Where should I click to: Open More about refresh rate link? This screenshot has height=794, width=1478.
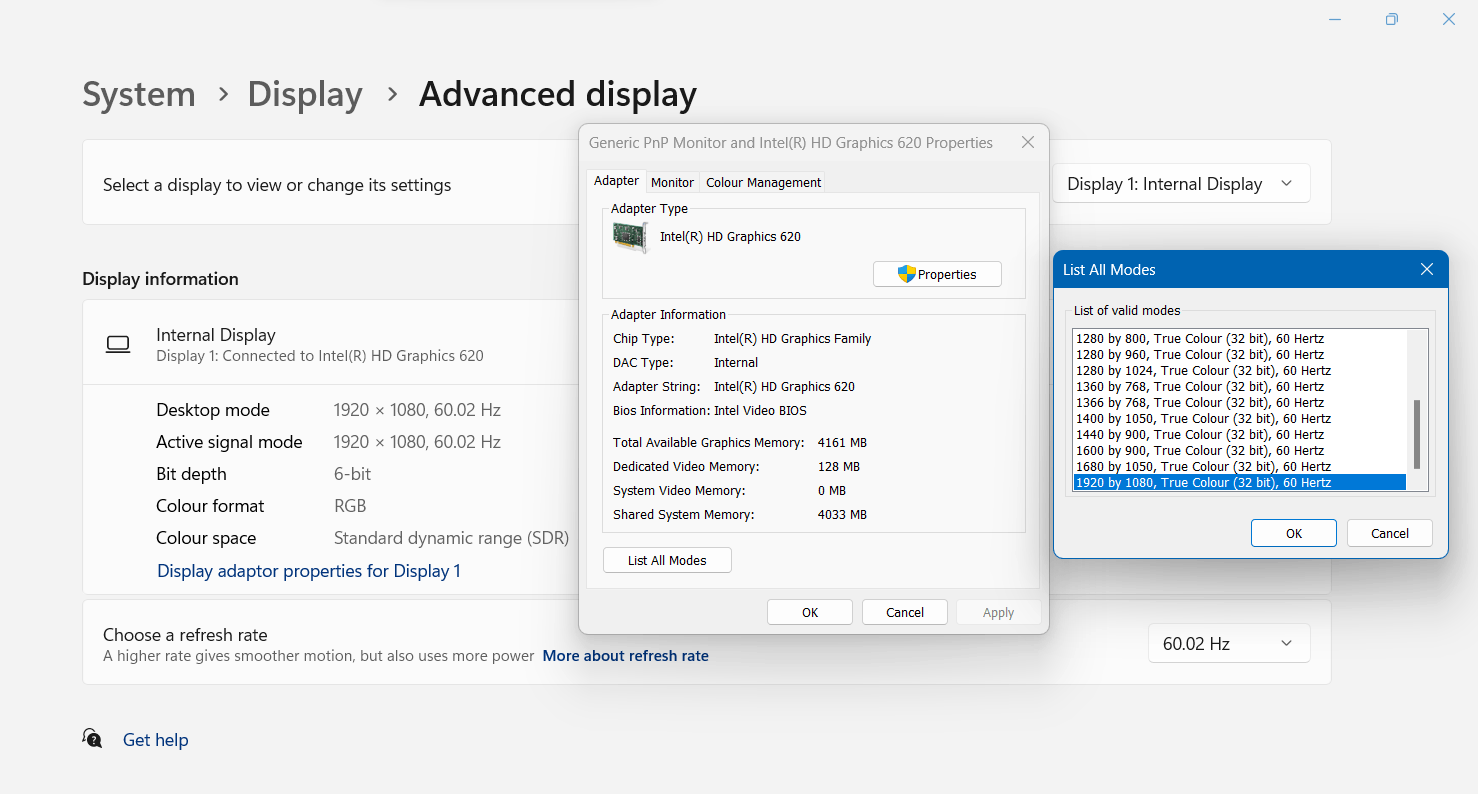tap(625, 656)
